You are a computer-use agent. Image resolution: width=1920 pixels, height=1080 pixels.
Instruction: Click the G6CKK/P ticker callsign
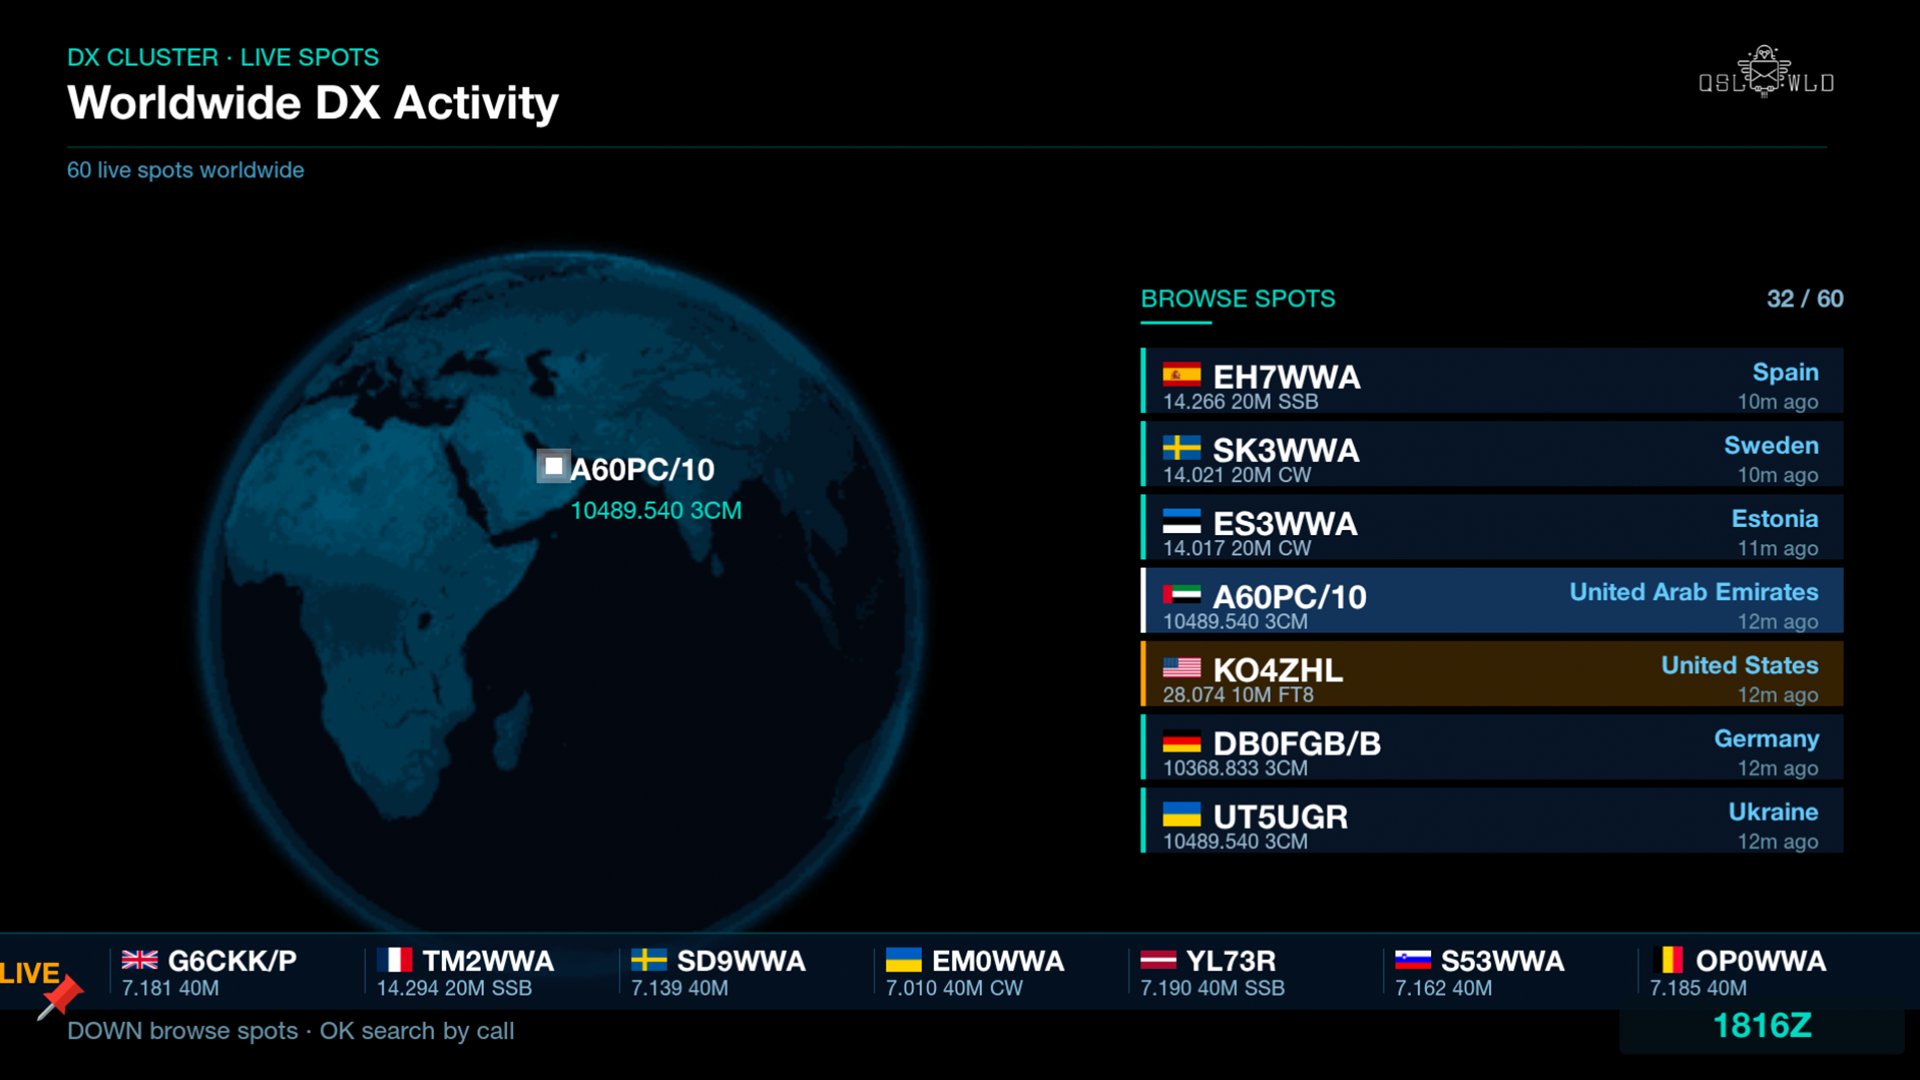point(232,961)
